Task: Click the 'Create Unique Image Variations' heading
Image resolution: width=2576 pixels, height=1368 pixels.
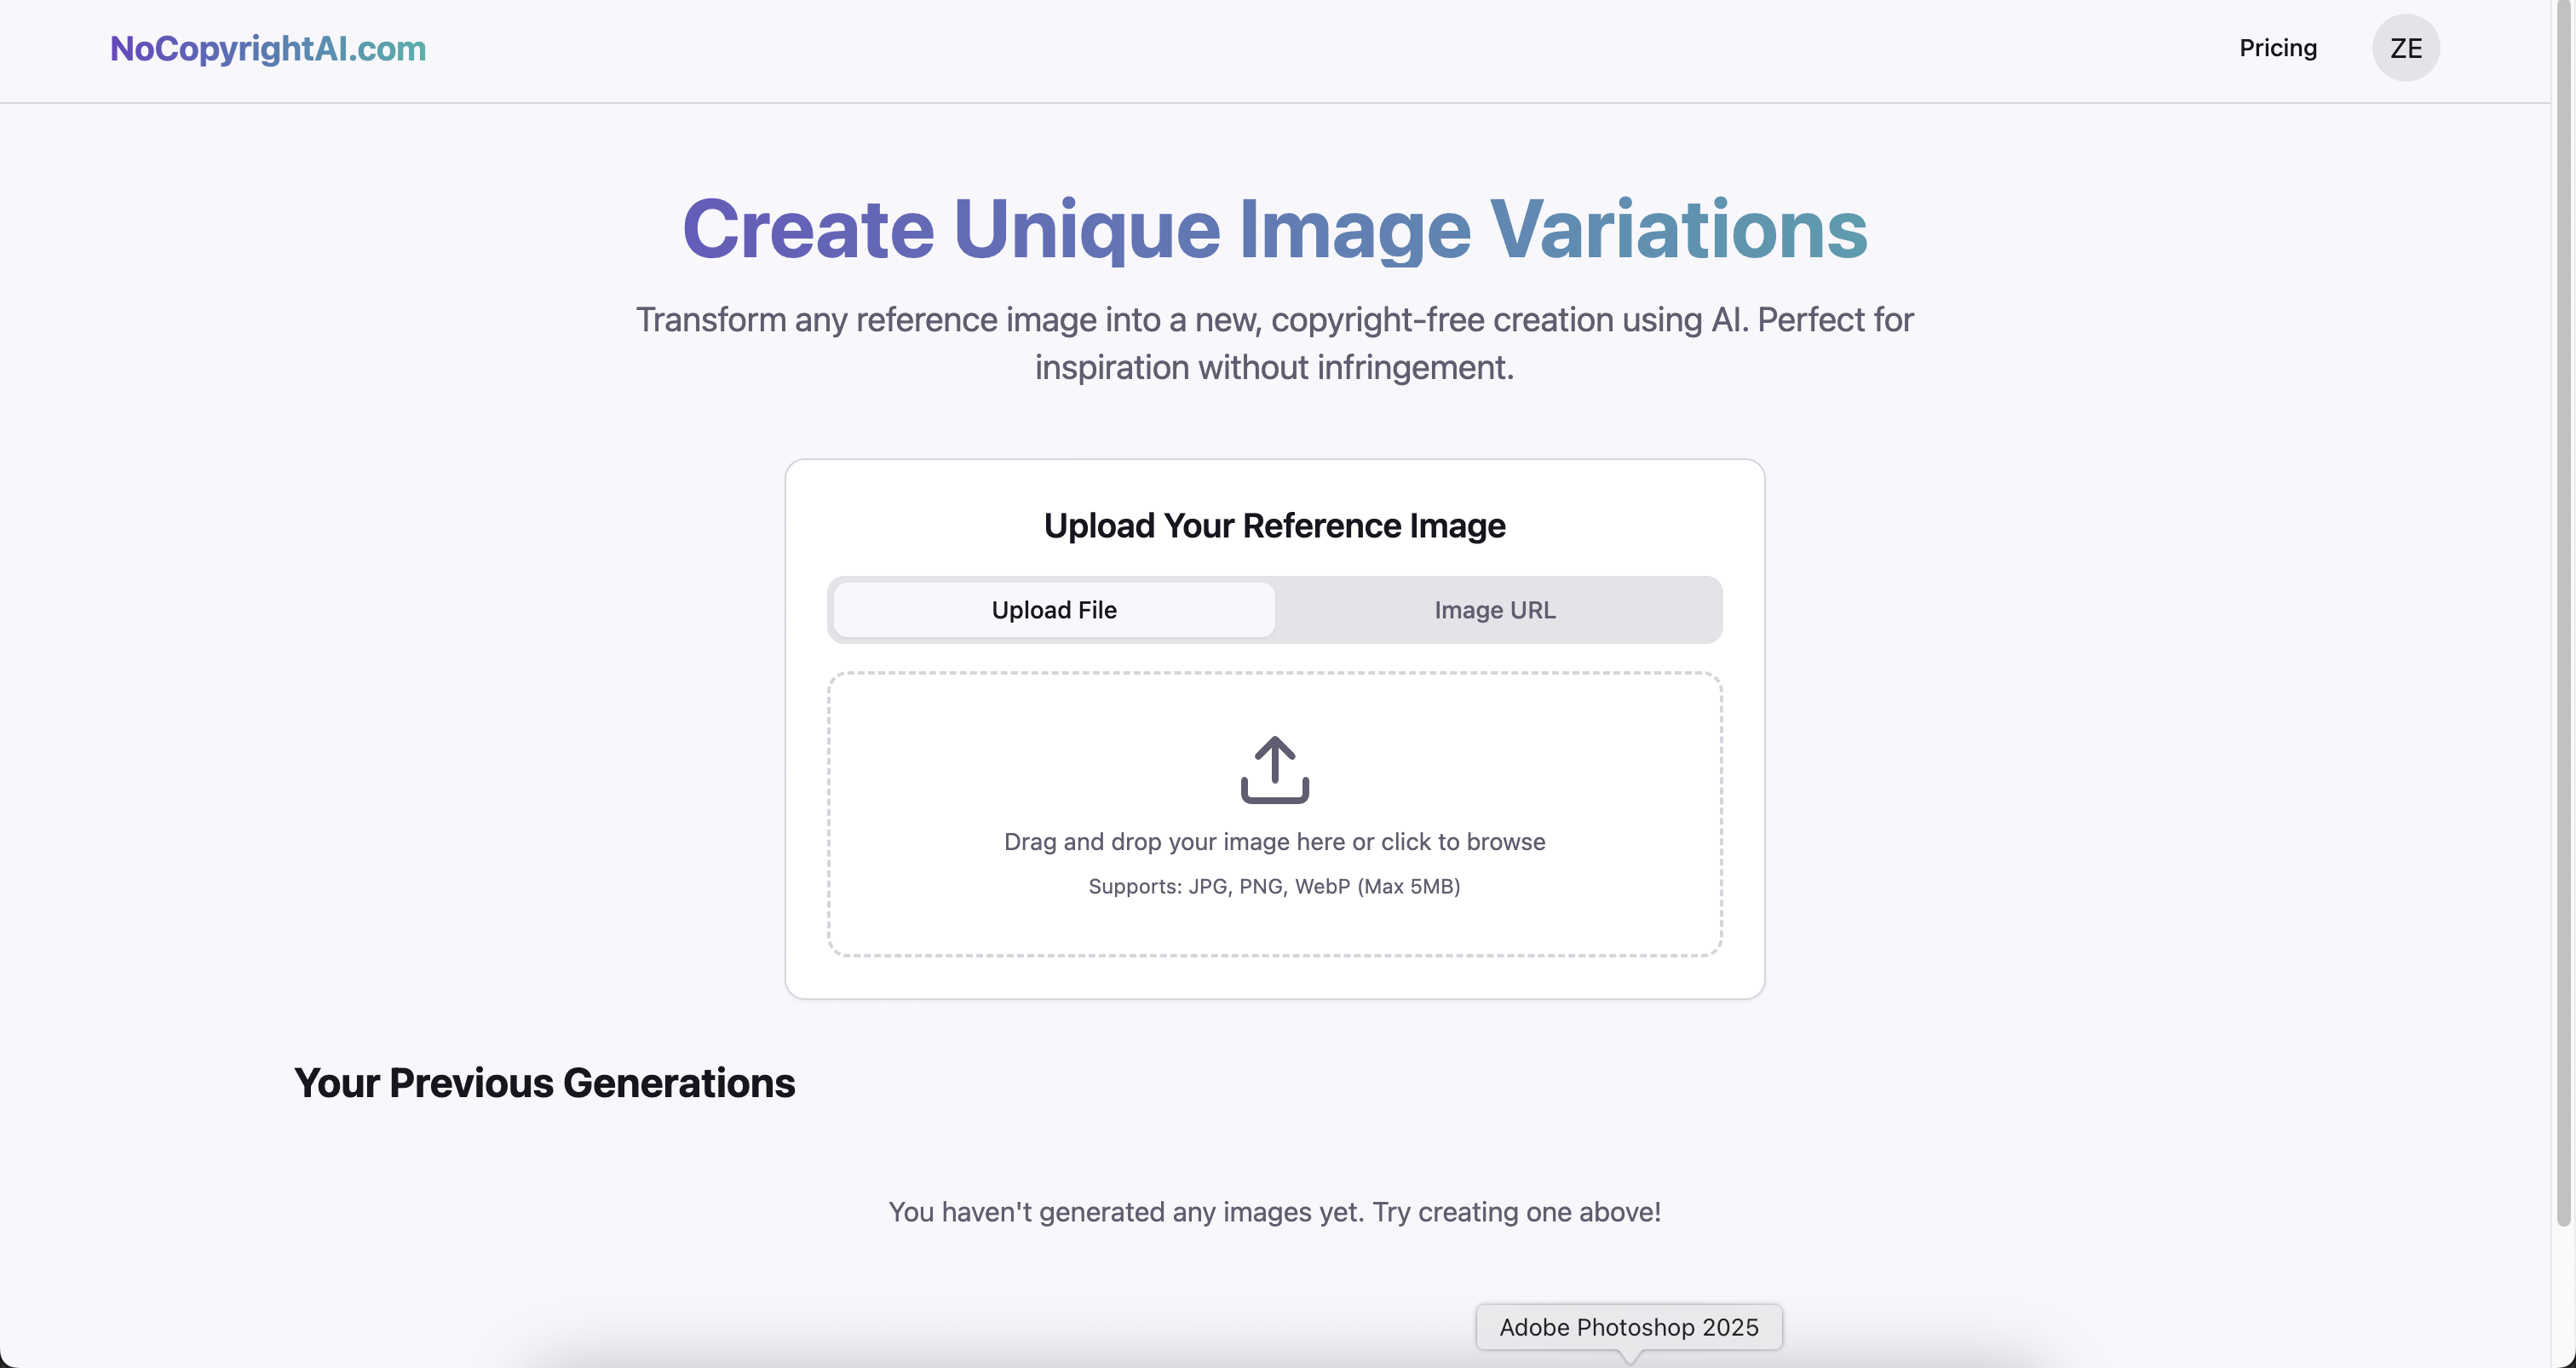Action: click(x=1274, y=229)
